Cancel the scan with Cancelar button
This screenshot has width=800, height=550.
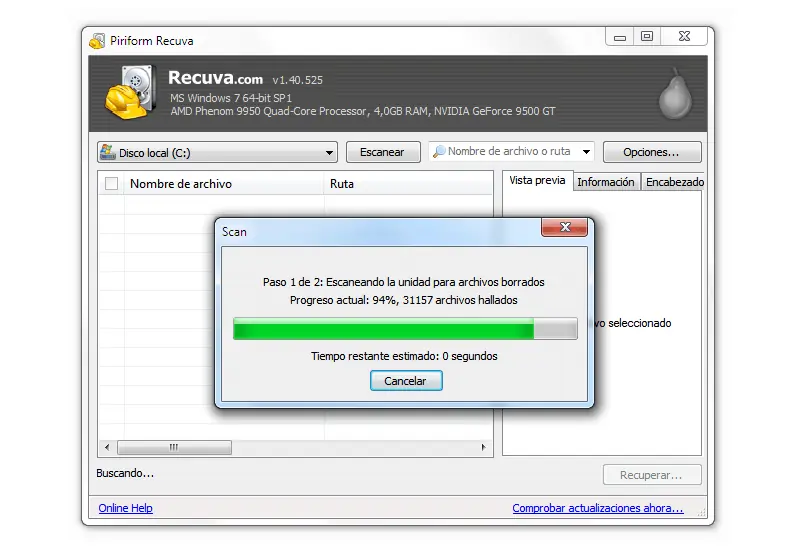tap(406, 381)
